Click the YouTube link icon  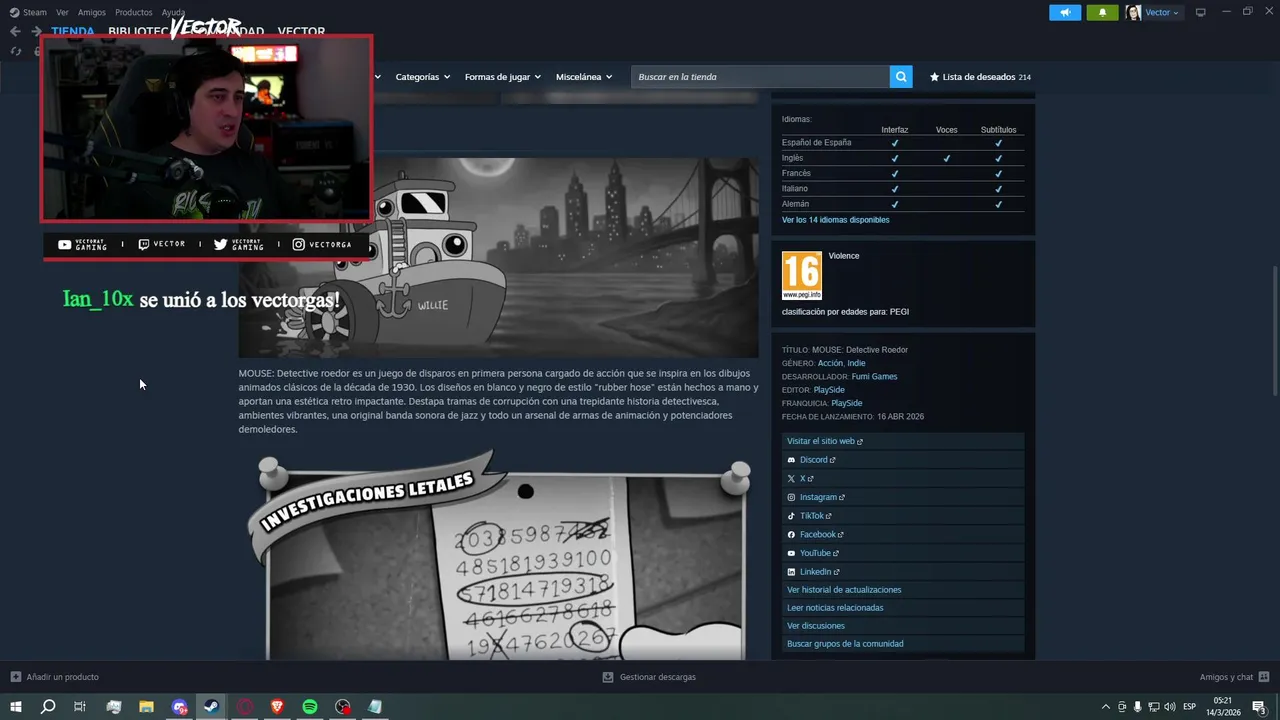[791, 553]
